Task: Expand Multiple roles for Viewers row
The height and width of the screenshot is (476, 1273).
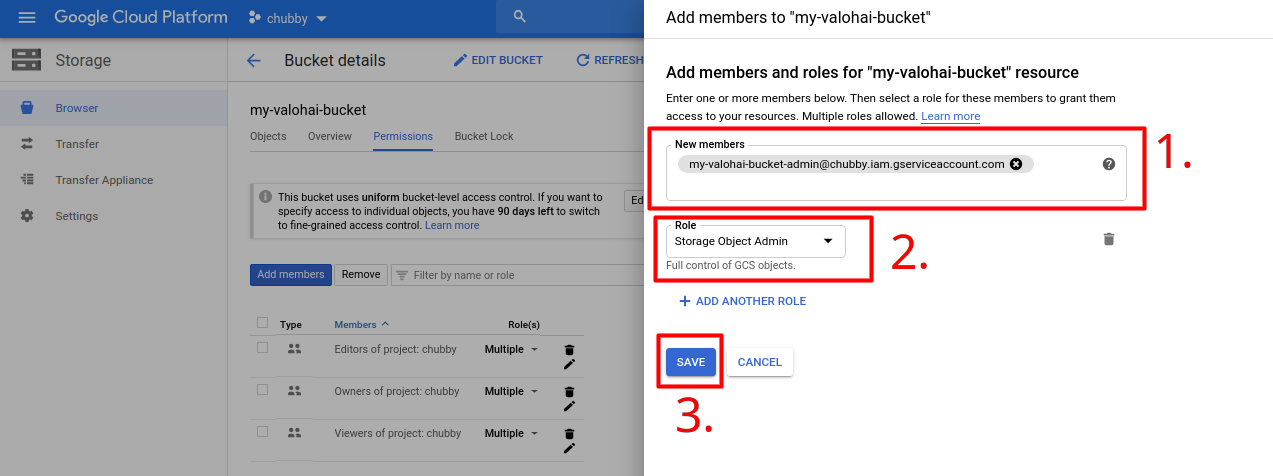Action: [511, 434]
